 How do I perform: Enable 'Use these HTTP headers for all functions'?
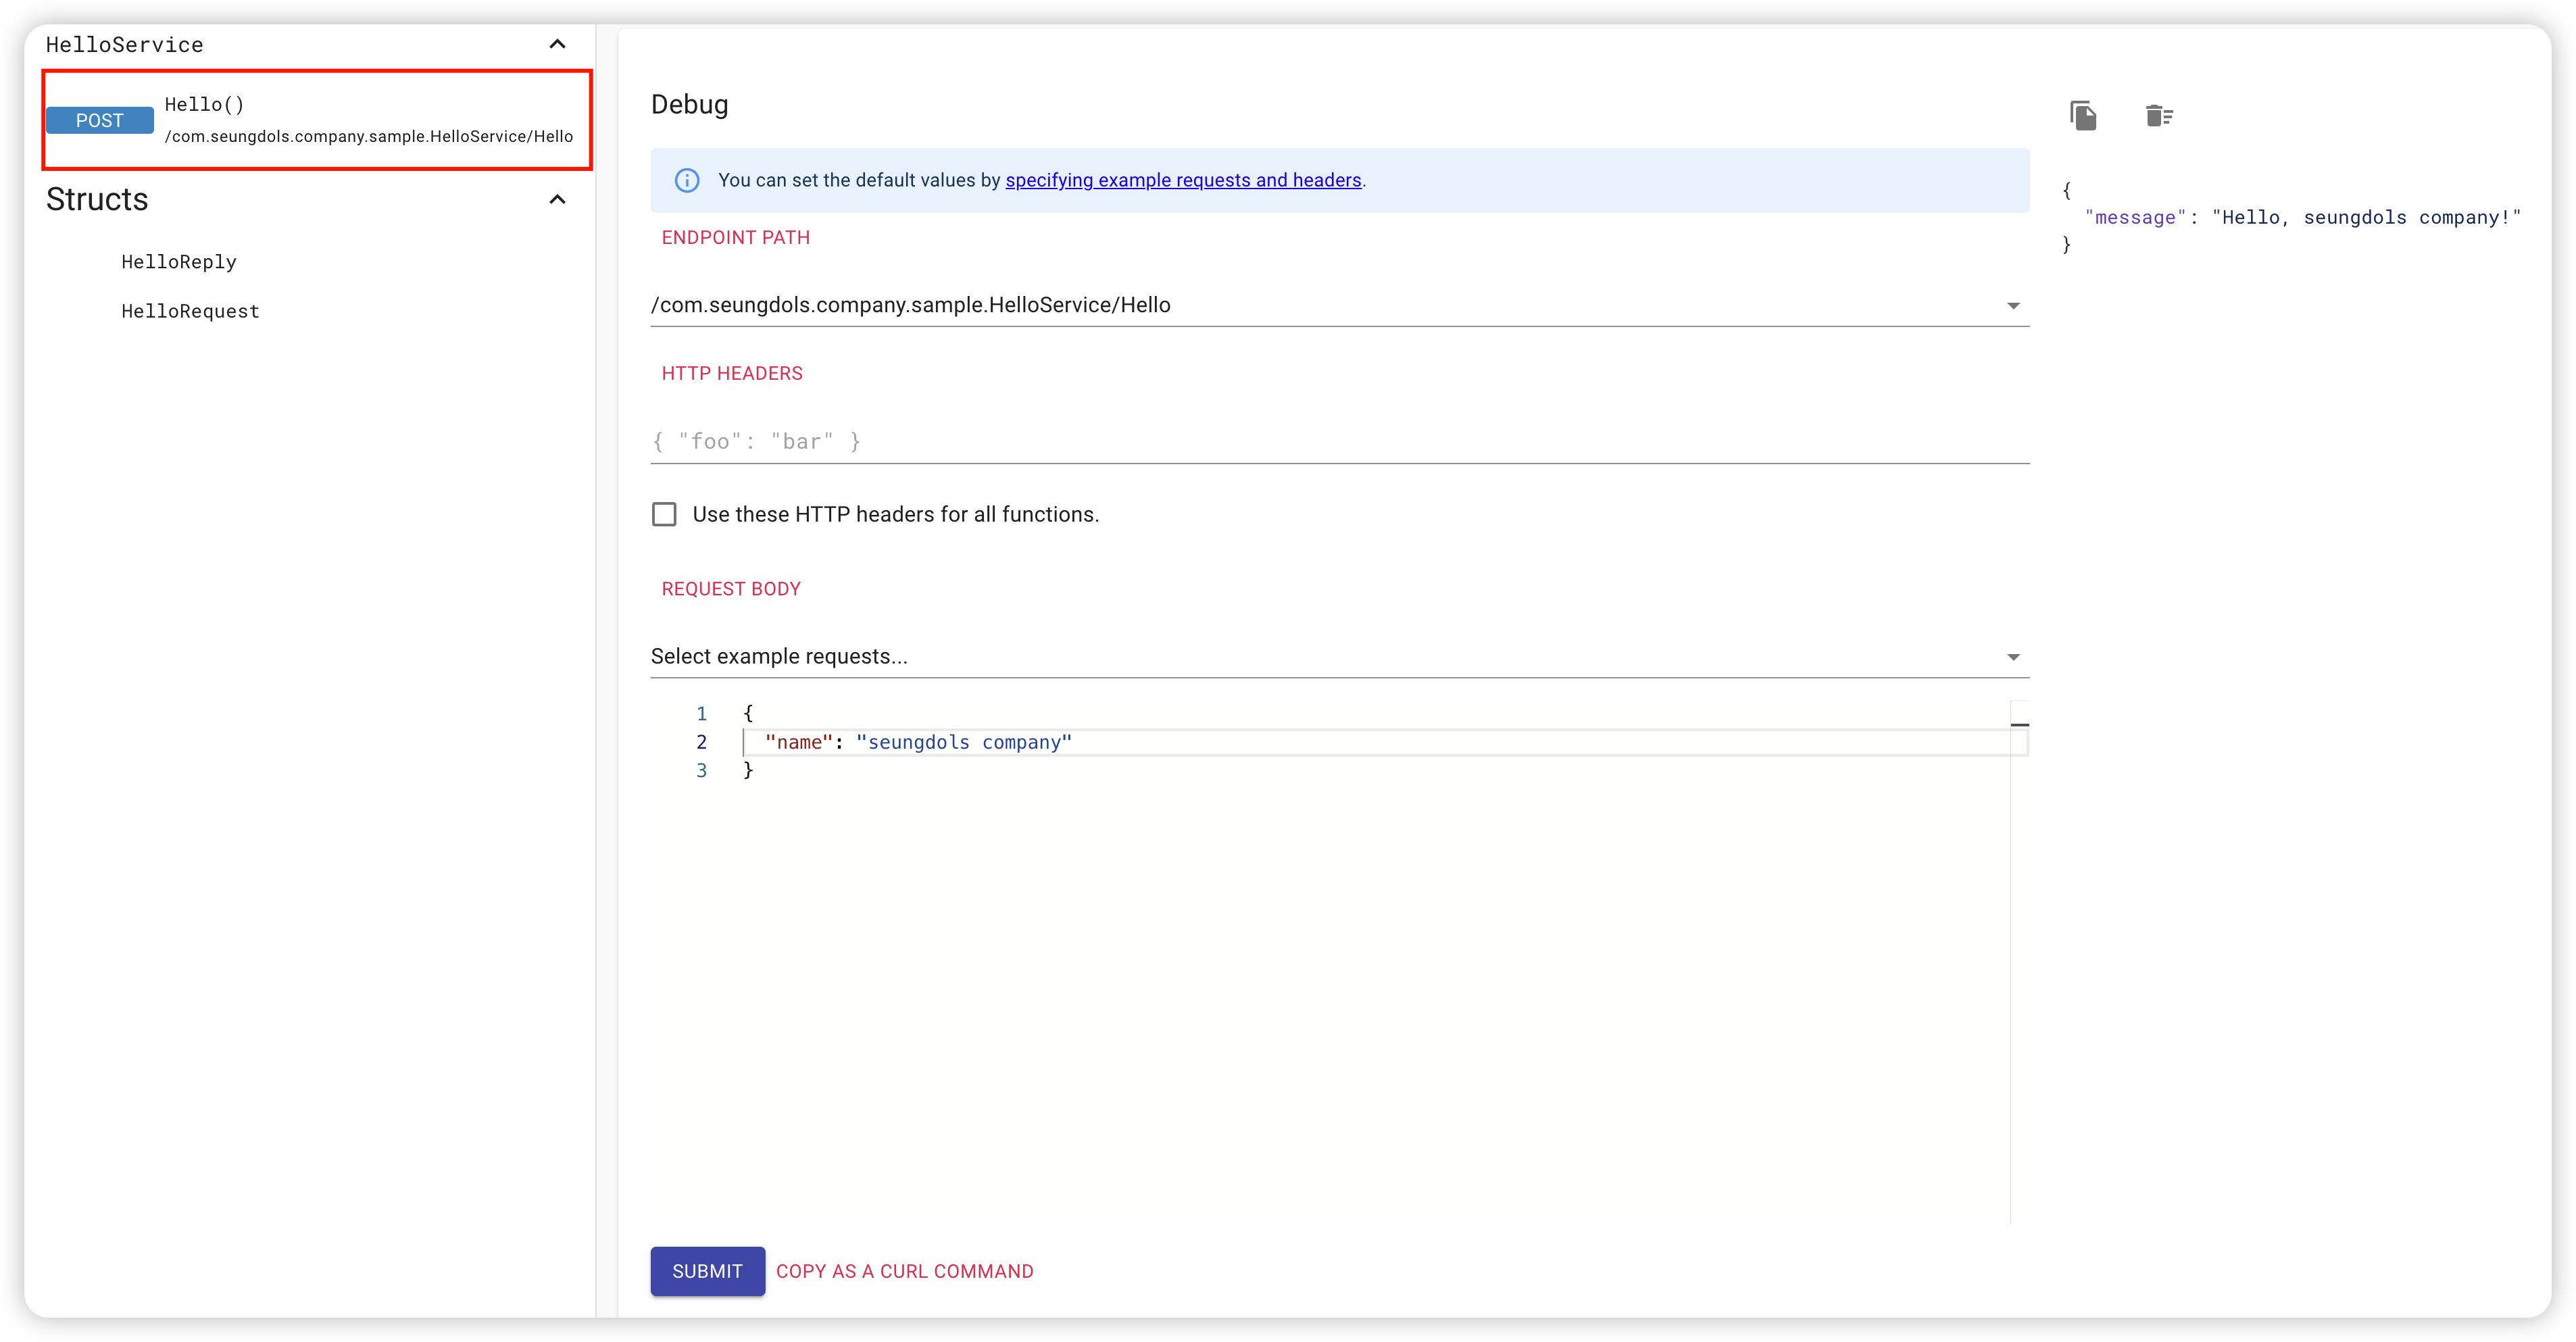[x=664, y=514]
